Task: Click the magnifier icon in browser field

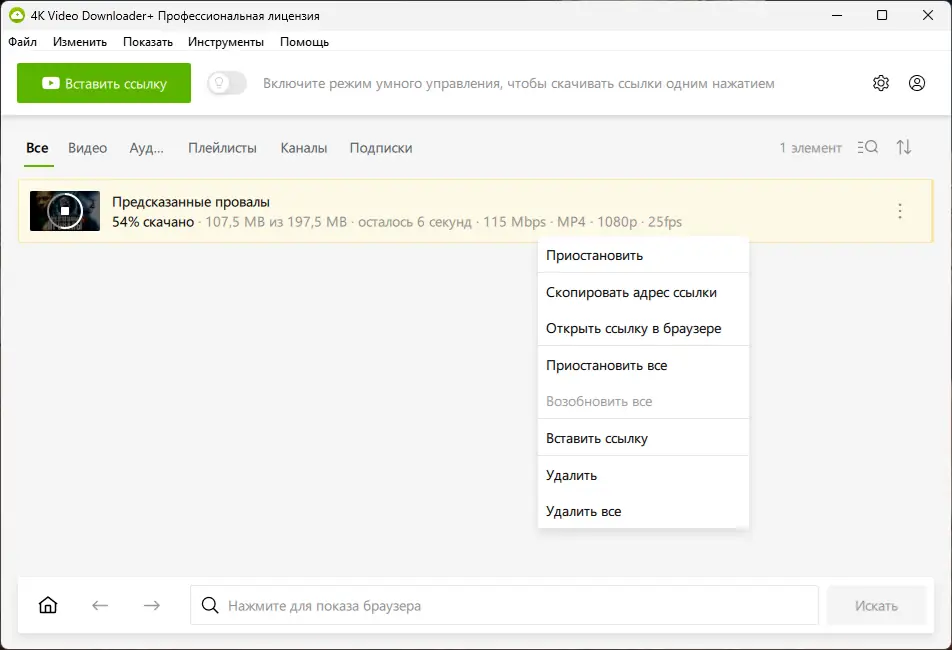Action: coord(209,605)
